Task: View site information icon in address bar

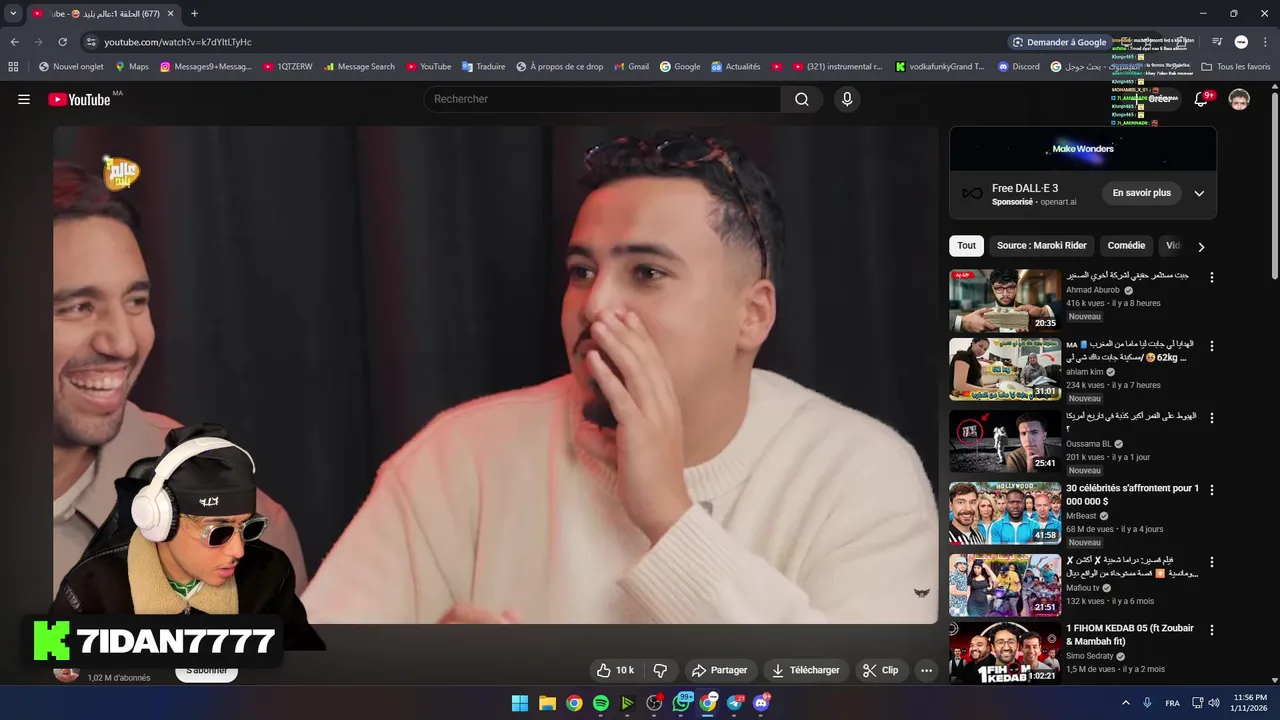Action: 91,42
